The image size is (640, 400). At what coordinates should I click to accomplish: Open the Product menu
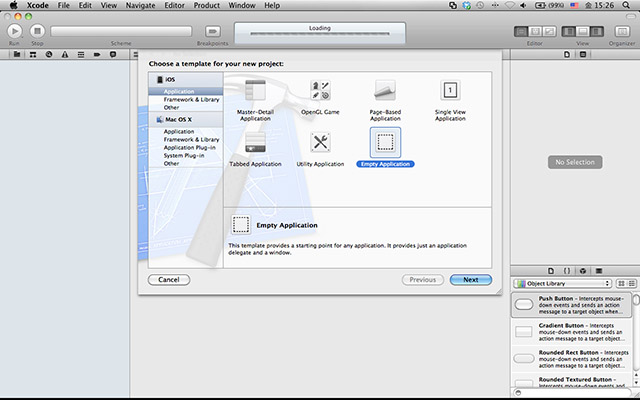[207, 5]
